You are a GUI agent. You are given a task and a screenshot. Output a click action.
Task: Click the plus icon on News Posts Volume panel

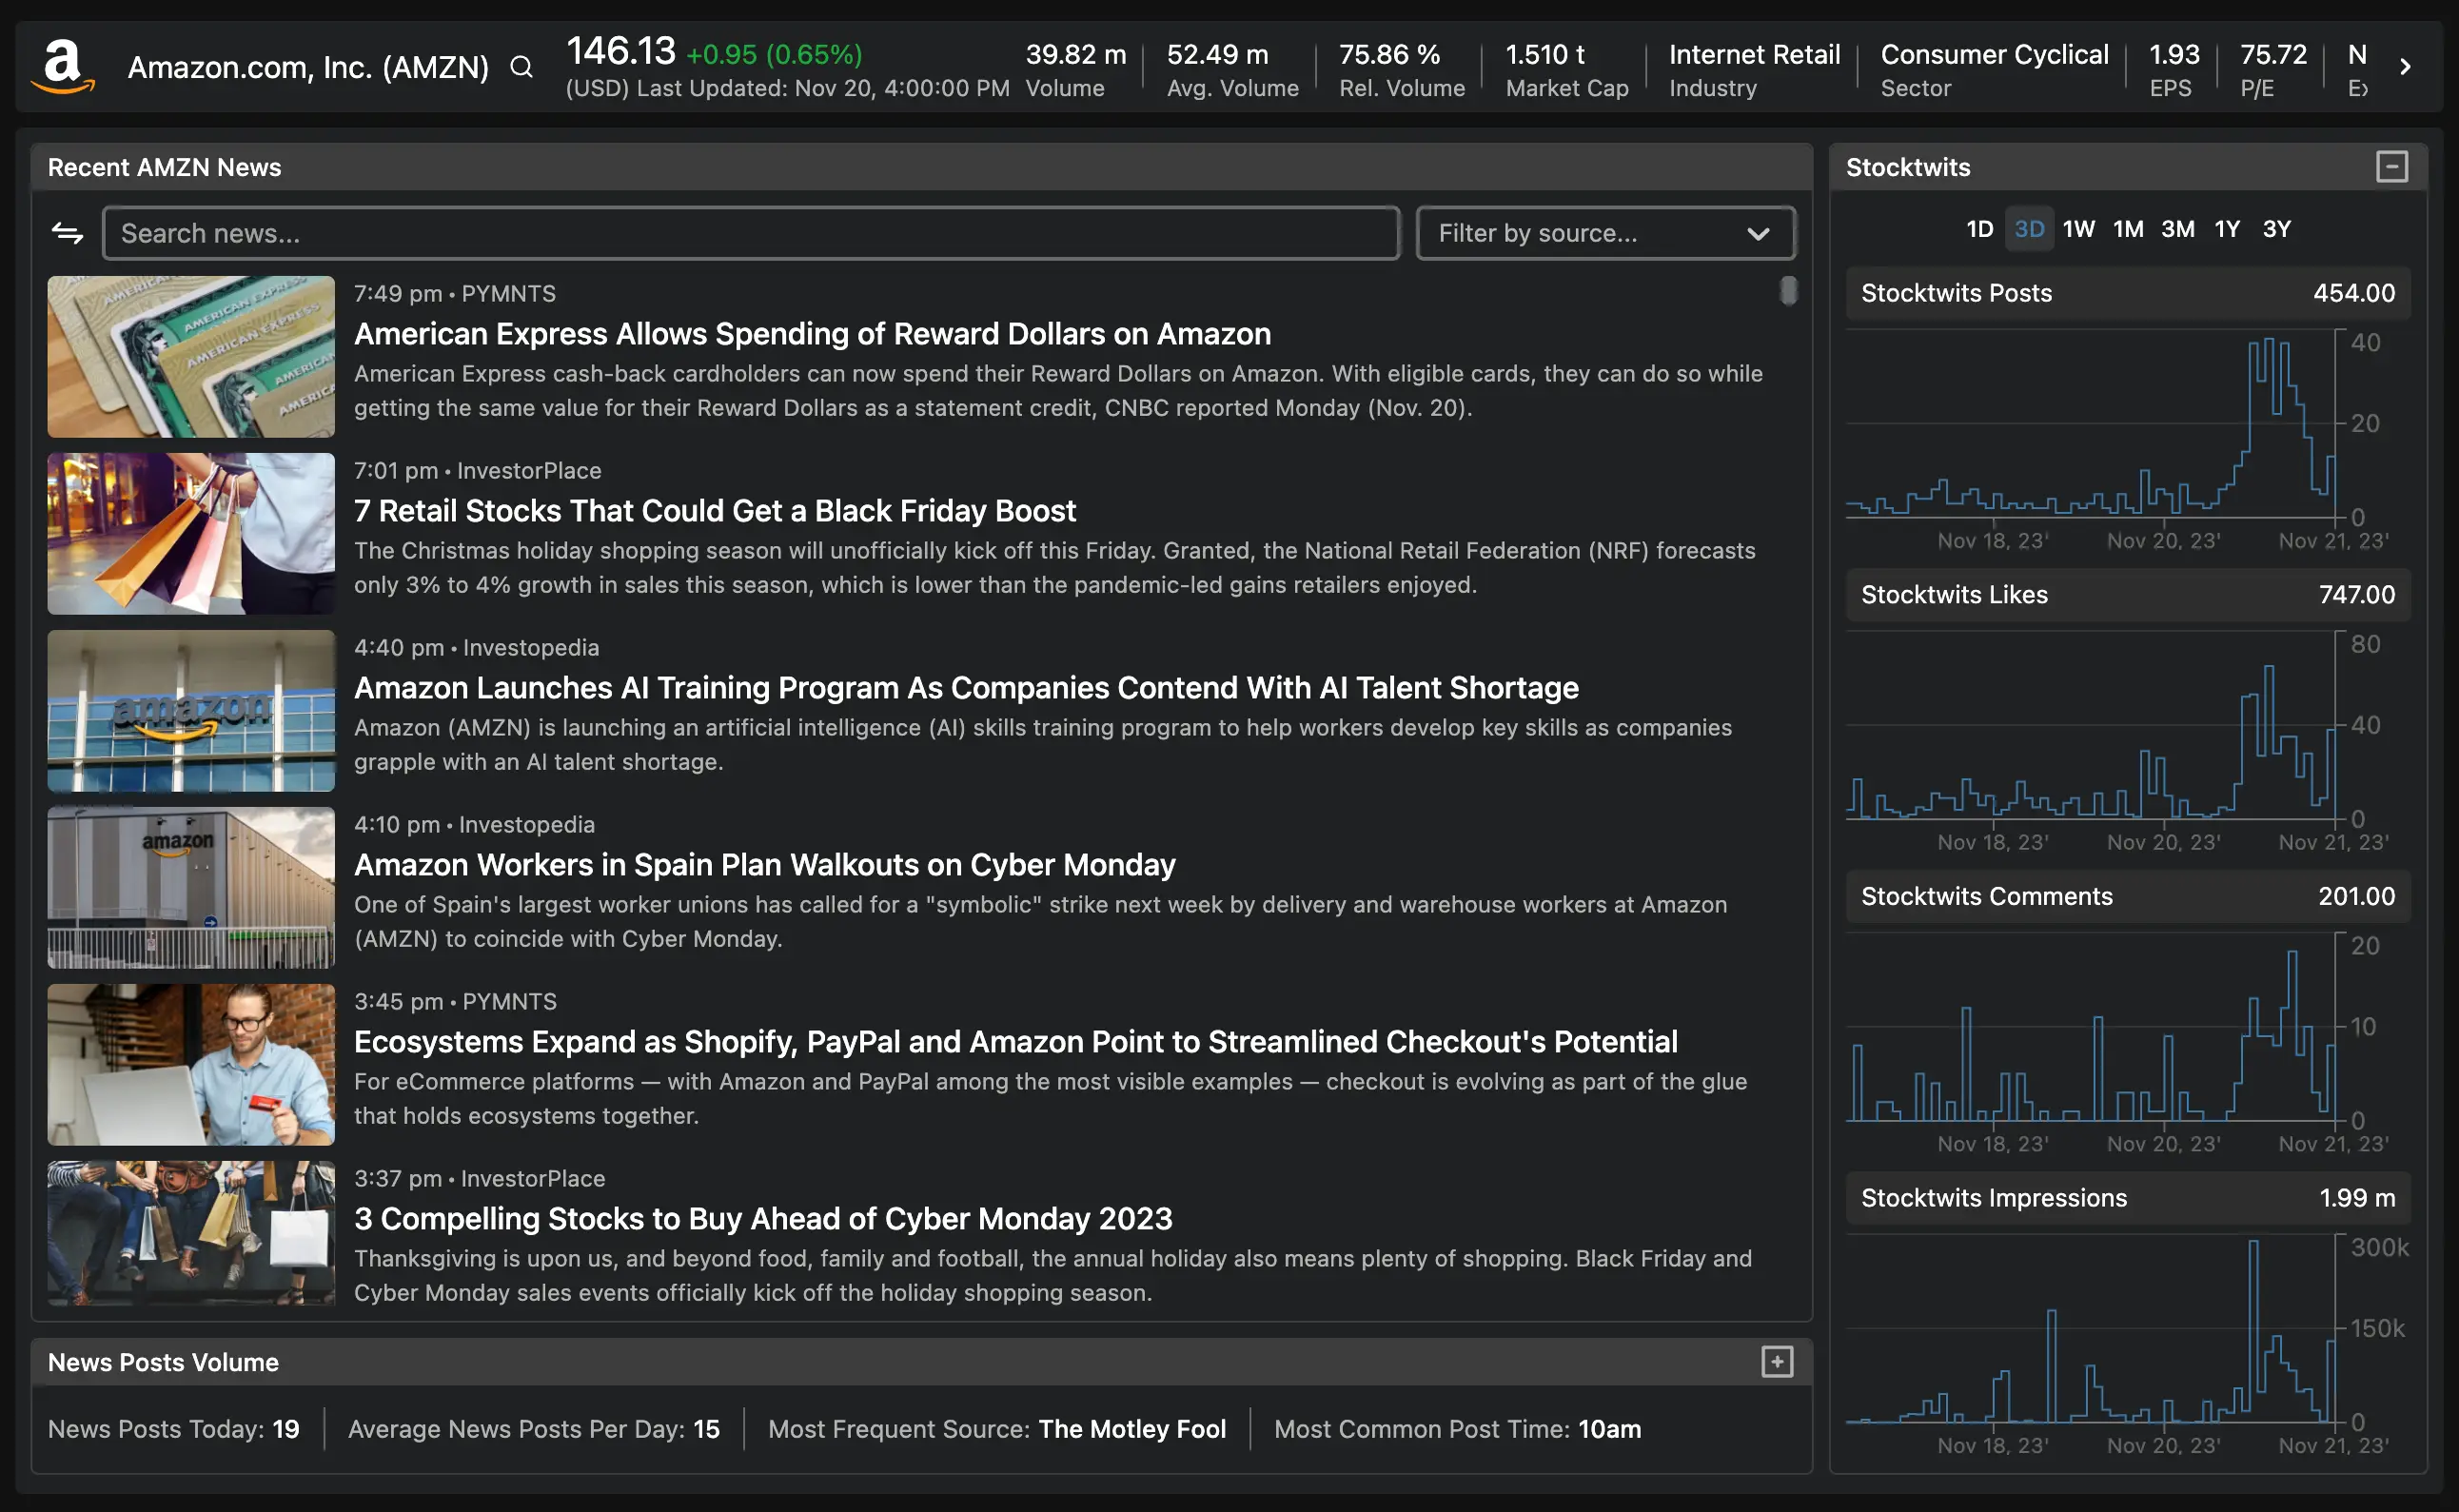coord(1777,1361)
